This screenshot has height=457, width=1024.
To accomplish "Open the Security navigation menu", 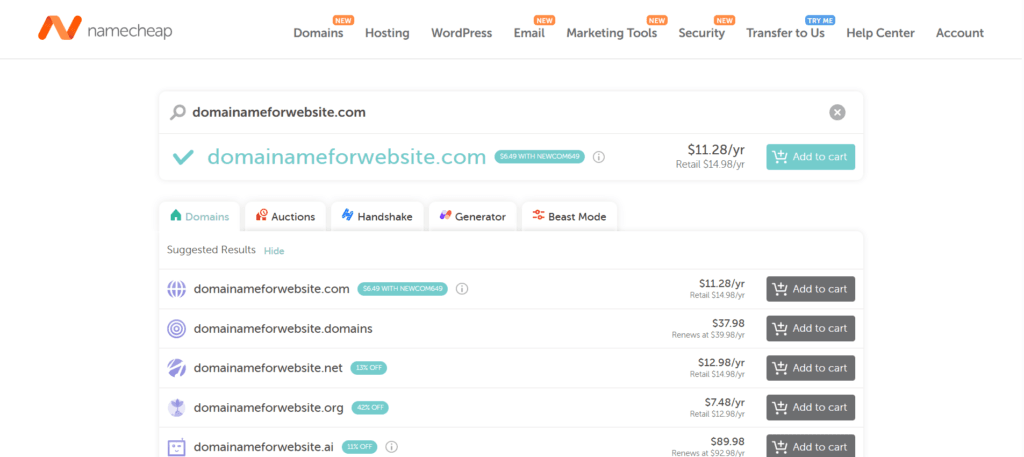I will (701, 33).
